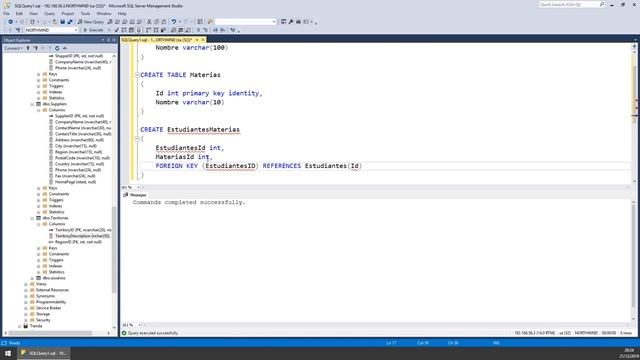Switch to the Messages results tab

135,195
